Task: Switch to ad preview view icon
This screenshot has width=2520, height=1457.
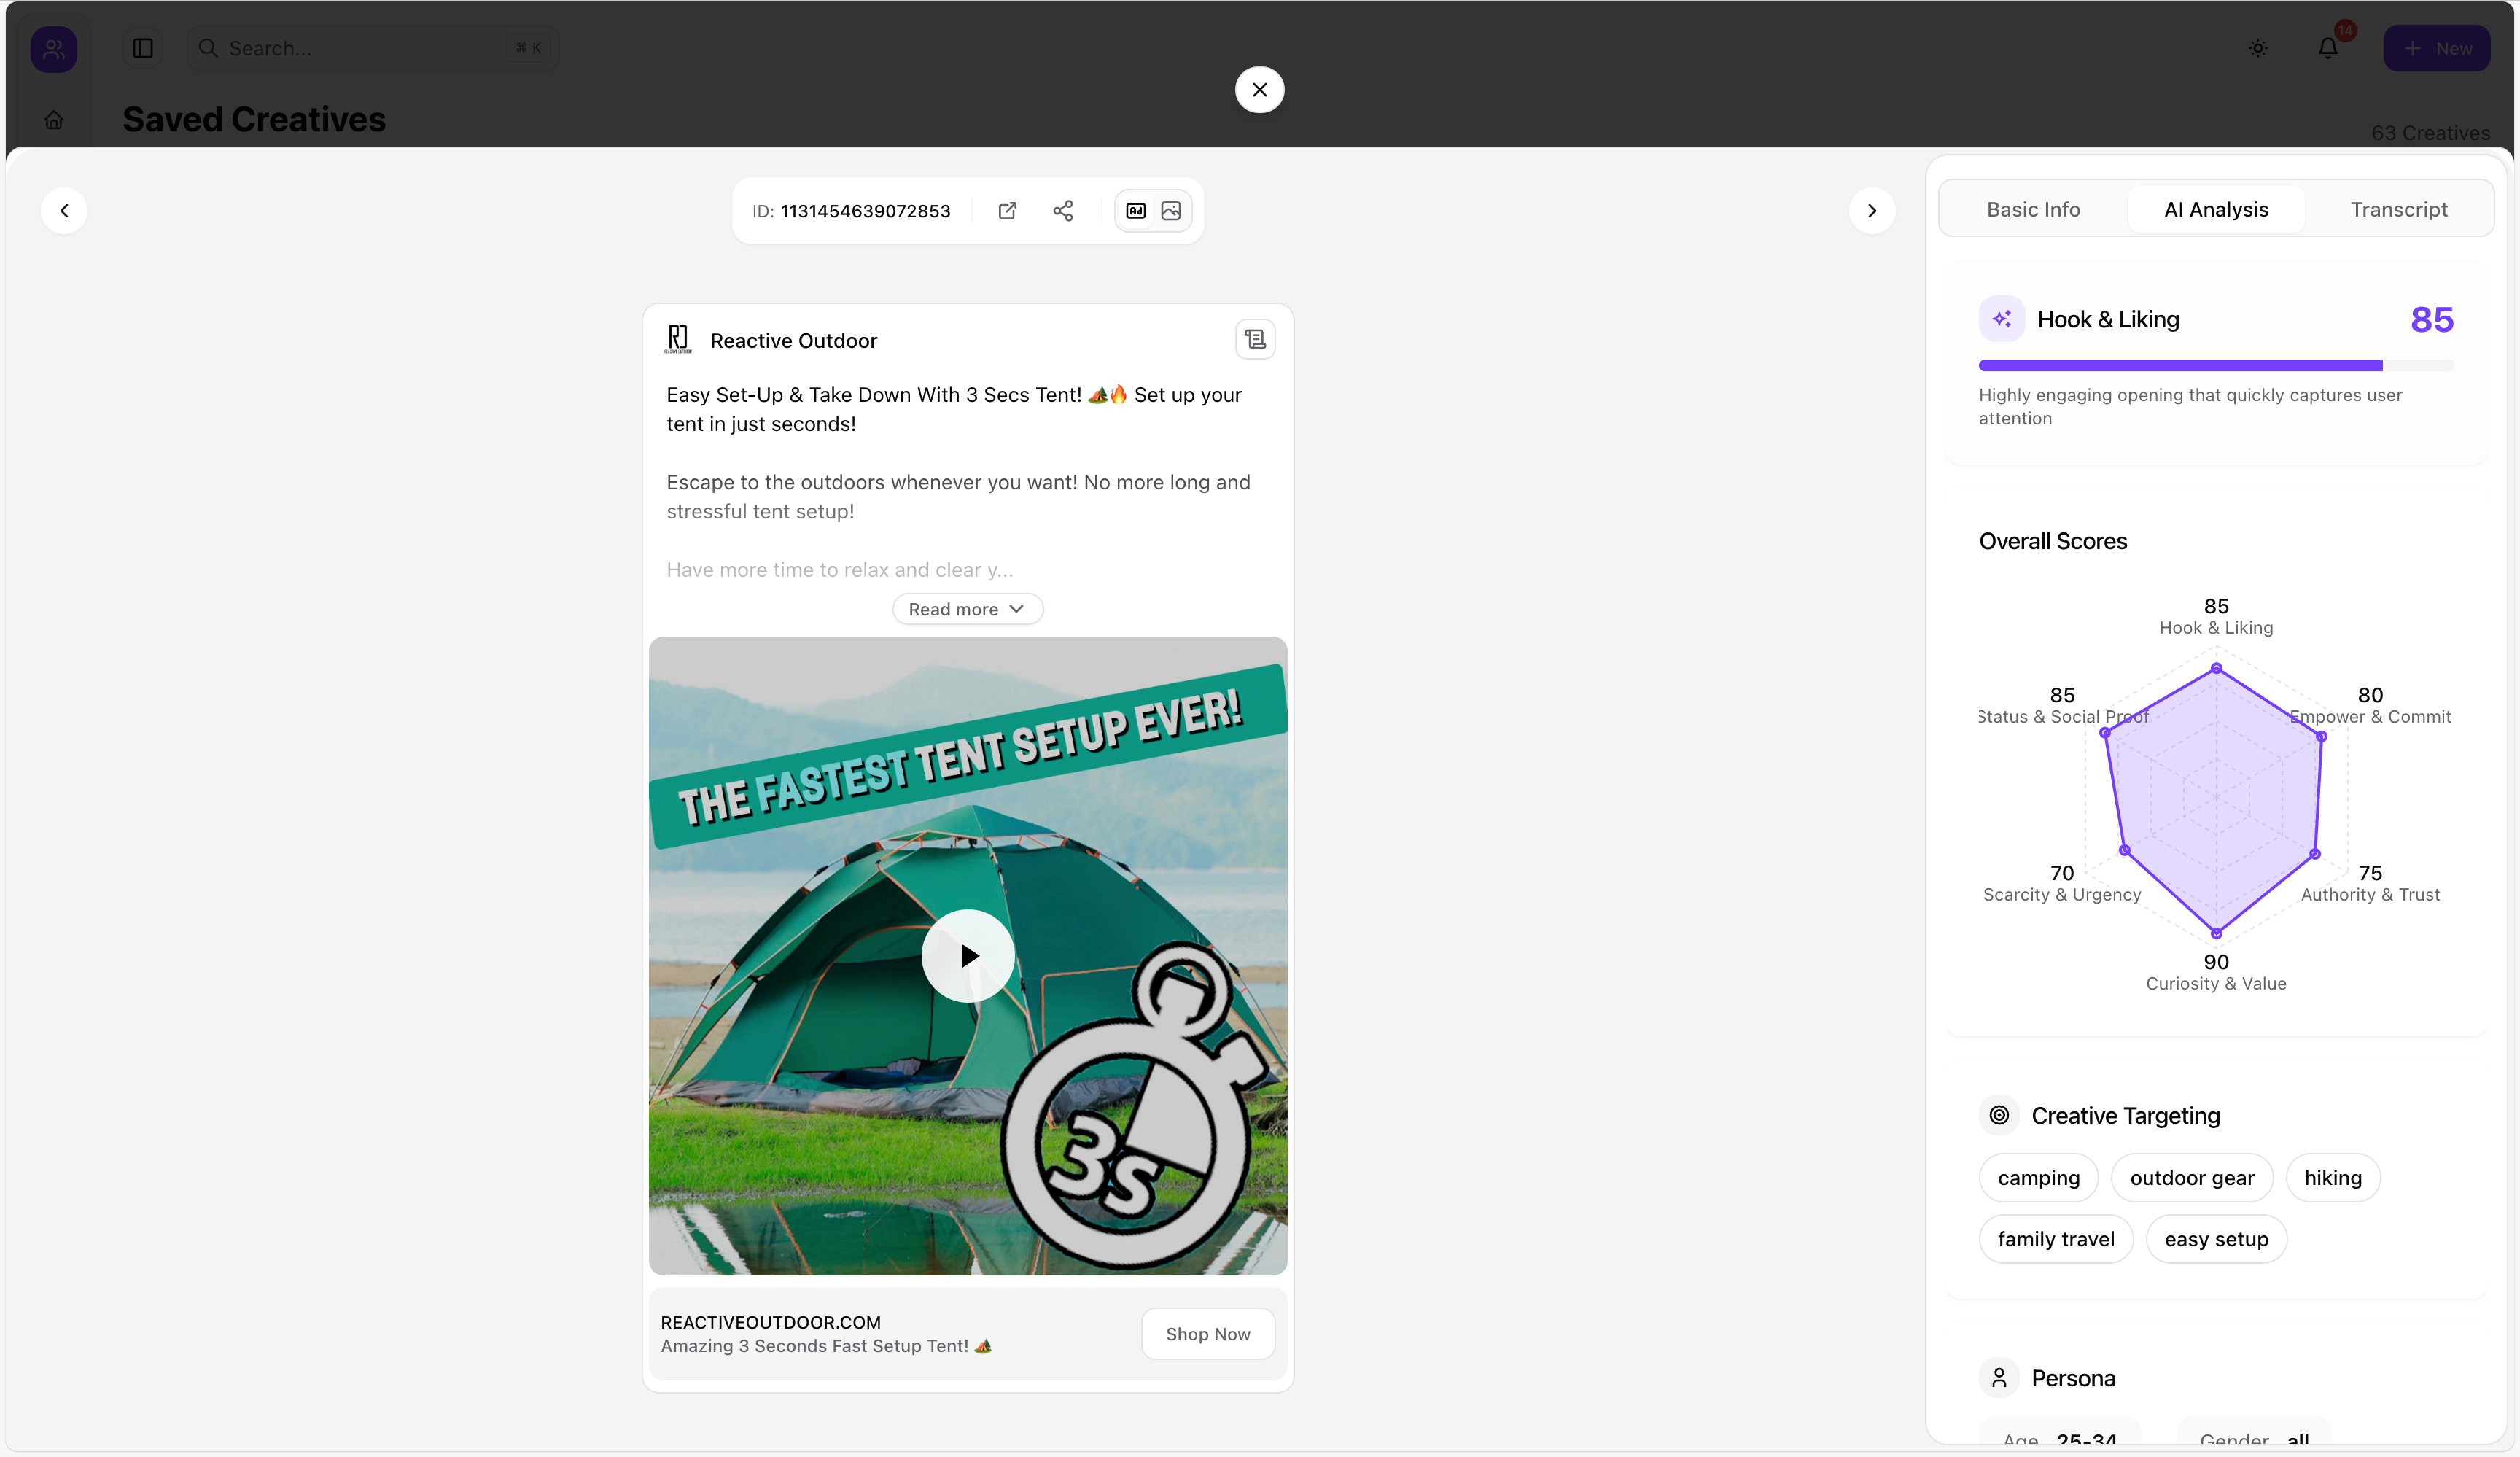Action: [x=1136, y=211]
